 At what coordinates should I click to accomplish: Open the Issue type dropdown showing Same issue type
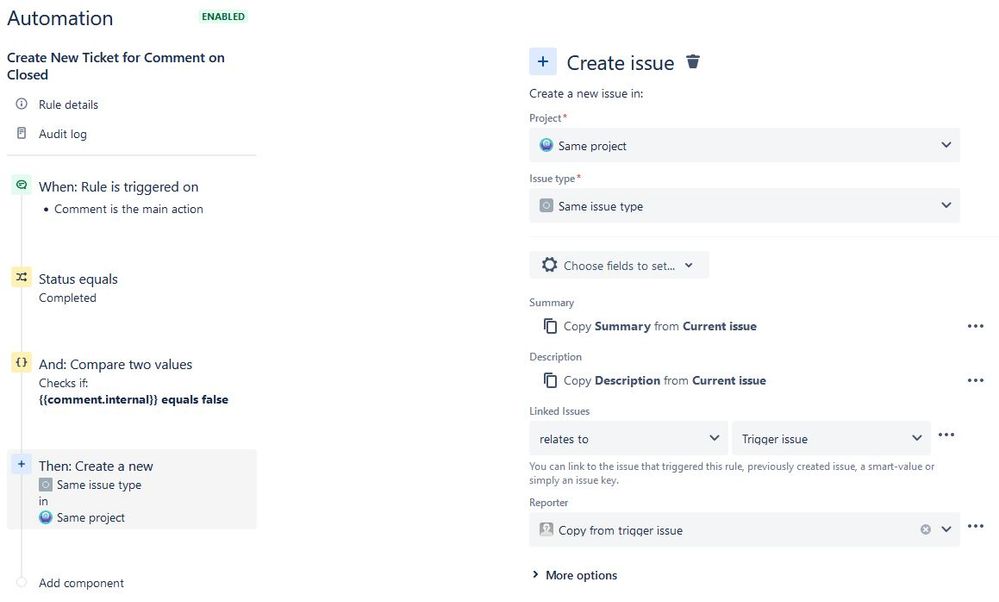pos(744,206)
